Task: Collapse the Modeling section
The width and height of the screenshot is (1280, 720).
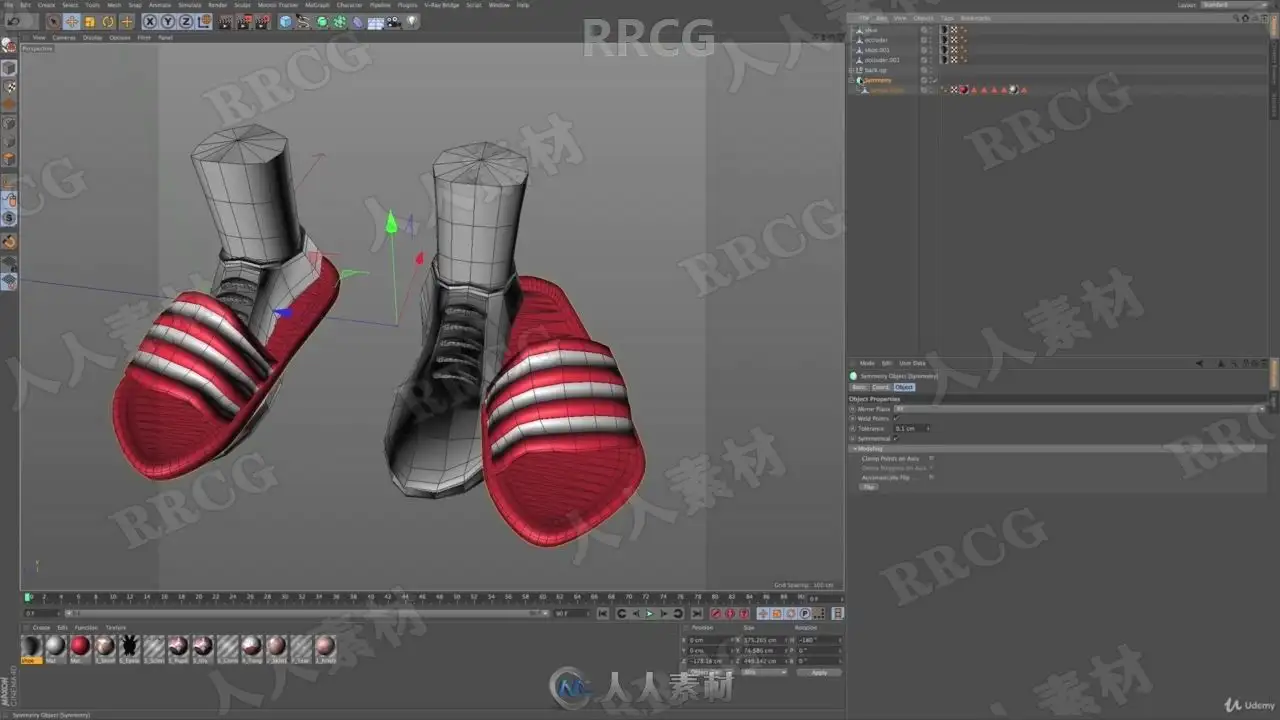Action: coord(855,449)
